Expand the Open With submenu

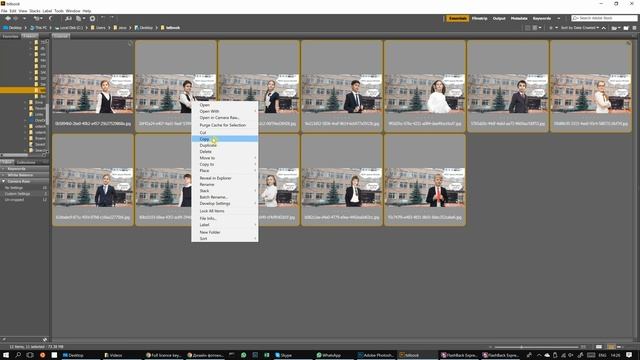click(224, 111)
